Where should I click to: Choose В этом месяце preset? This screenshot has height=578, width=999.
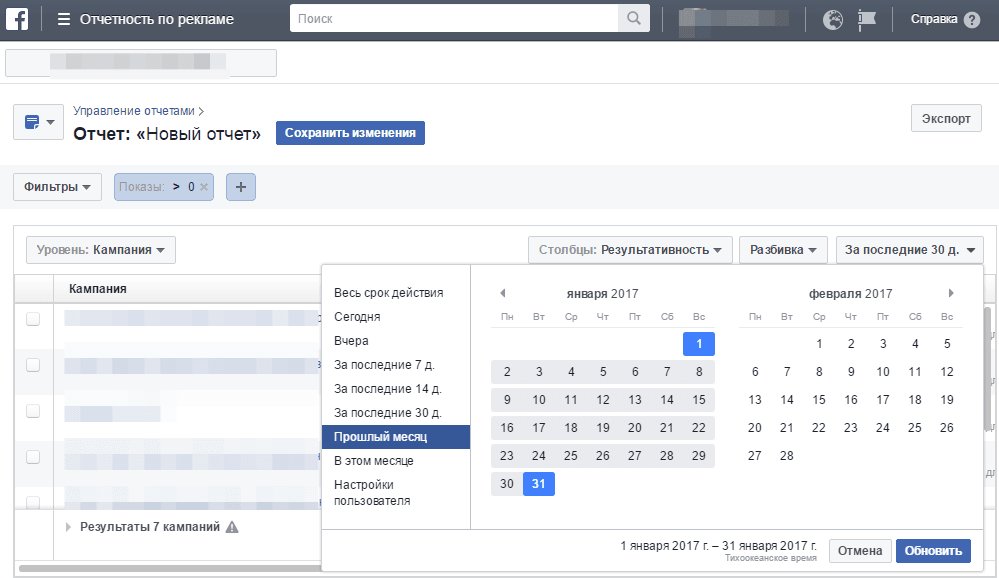[x=374, y=461]
